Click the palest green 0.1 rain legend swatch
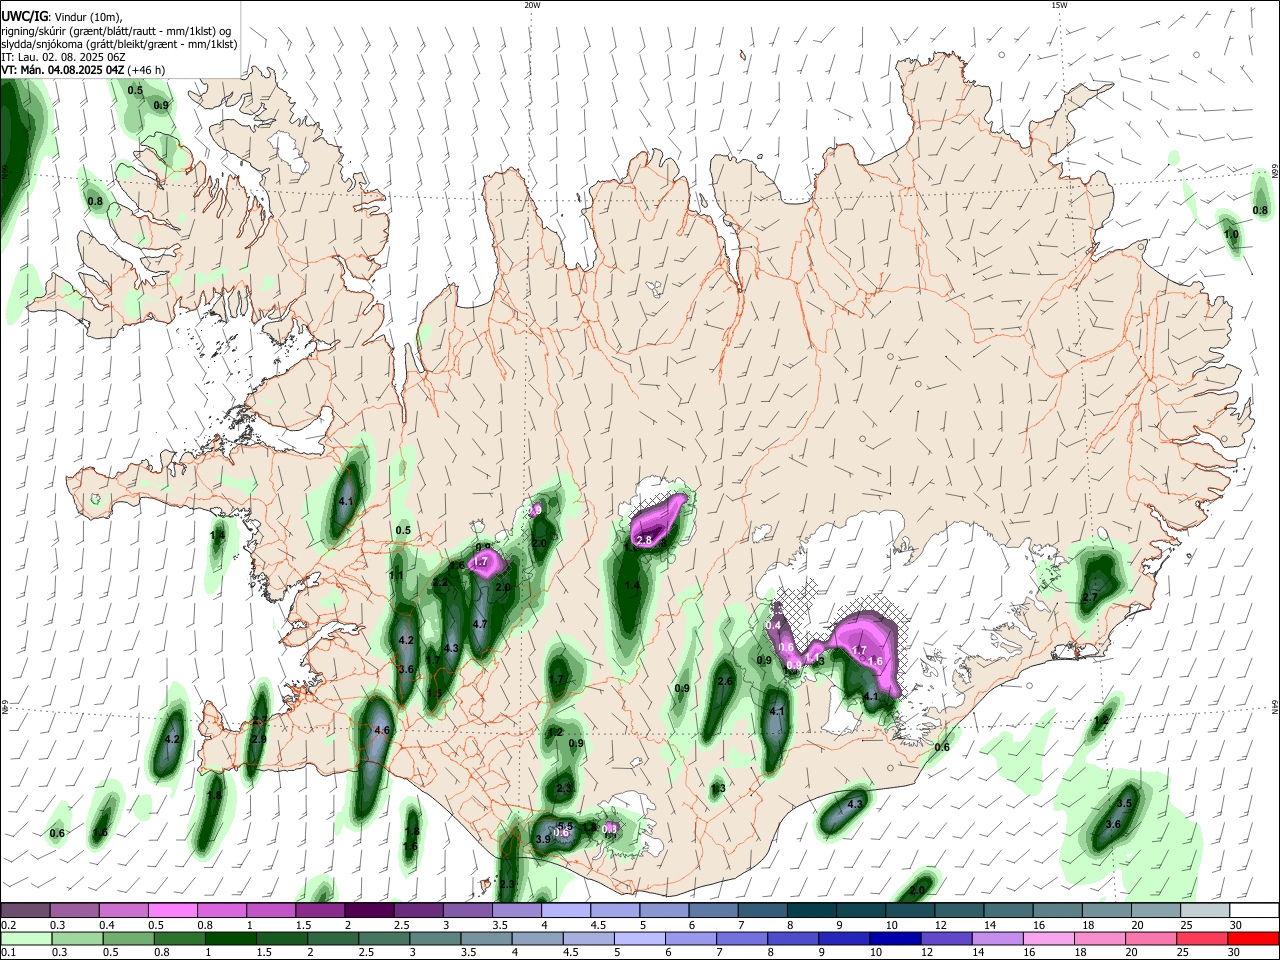The width and height of the screenshot is (1280, 960). click(26, 938)
